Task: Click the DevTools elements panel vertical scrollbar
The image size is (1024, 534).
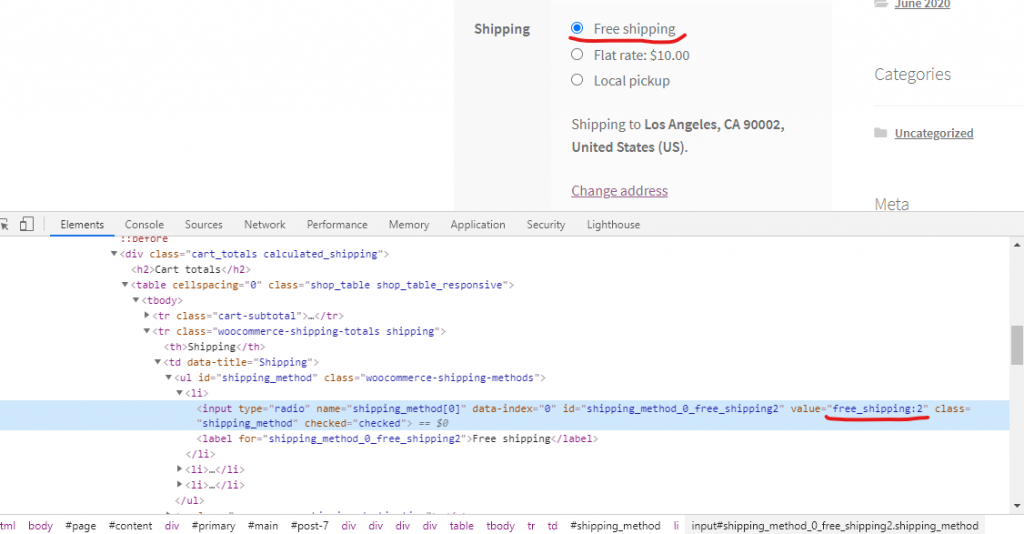Action: click(x=1017, y=345)
